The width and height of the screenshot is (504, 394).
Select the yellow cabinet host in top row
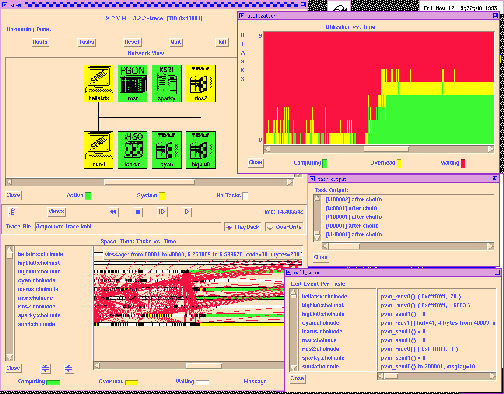click(x=201, y=83)
